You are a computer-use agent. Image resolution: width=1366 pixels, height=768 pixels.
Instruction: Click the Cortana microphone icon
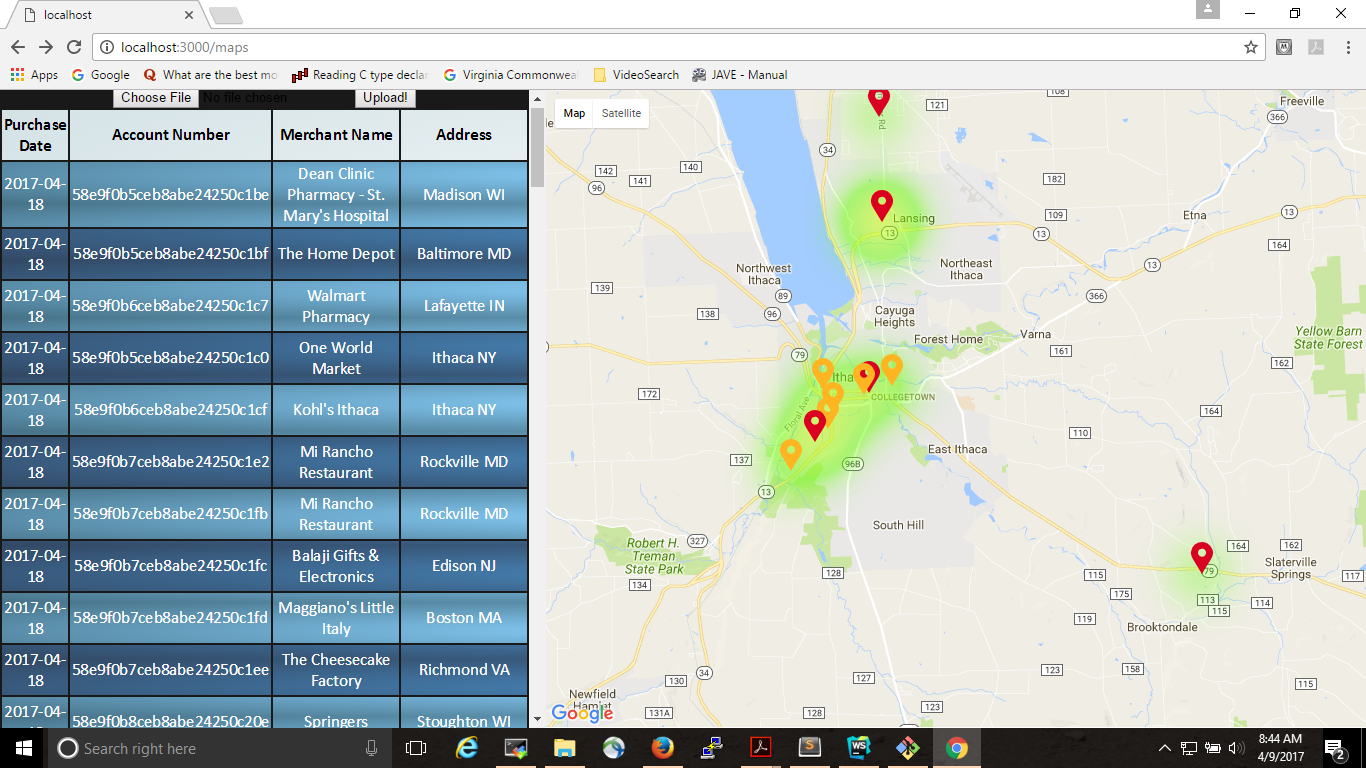371,748
